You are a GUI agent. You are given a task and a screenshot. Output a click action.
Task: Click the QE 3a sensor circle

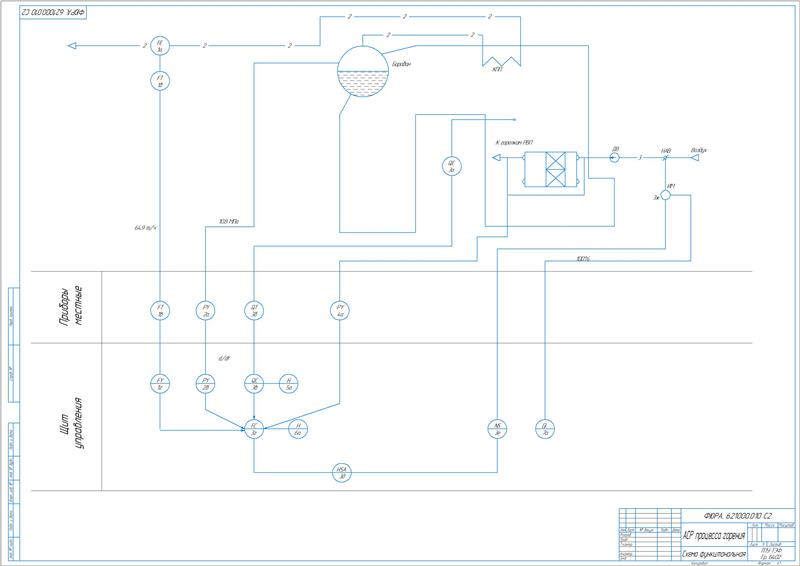point(452,166)
